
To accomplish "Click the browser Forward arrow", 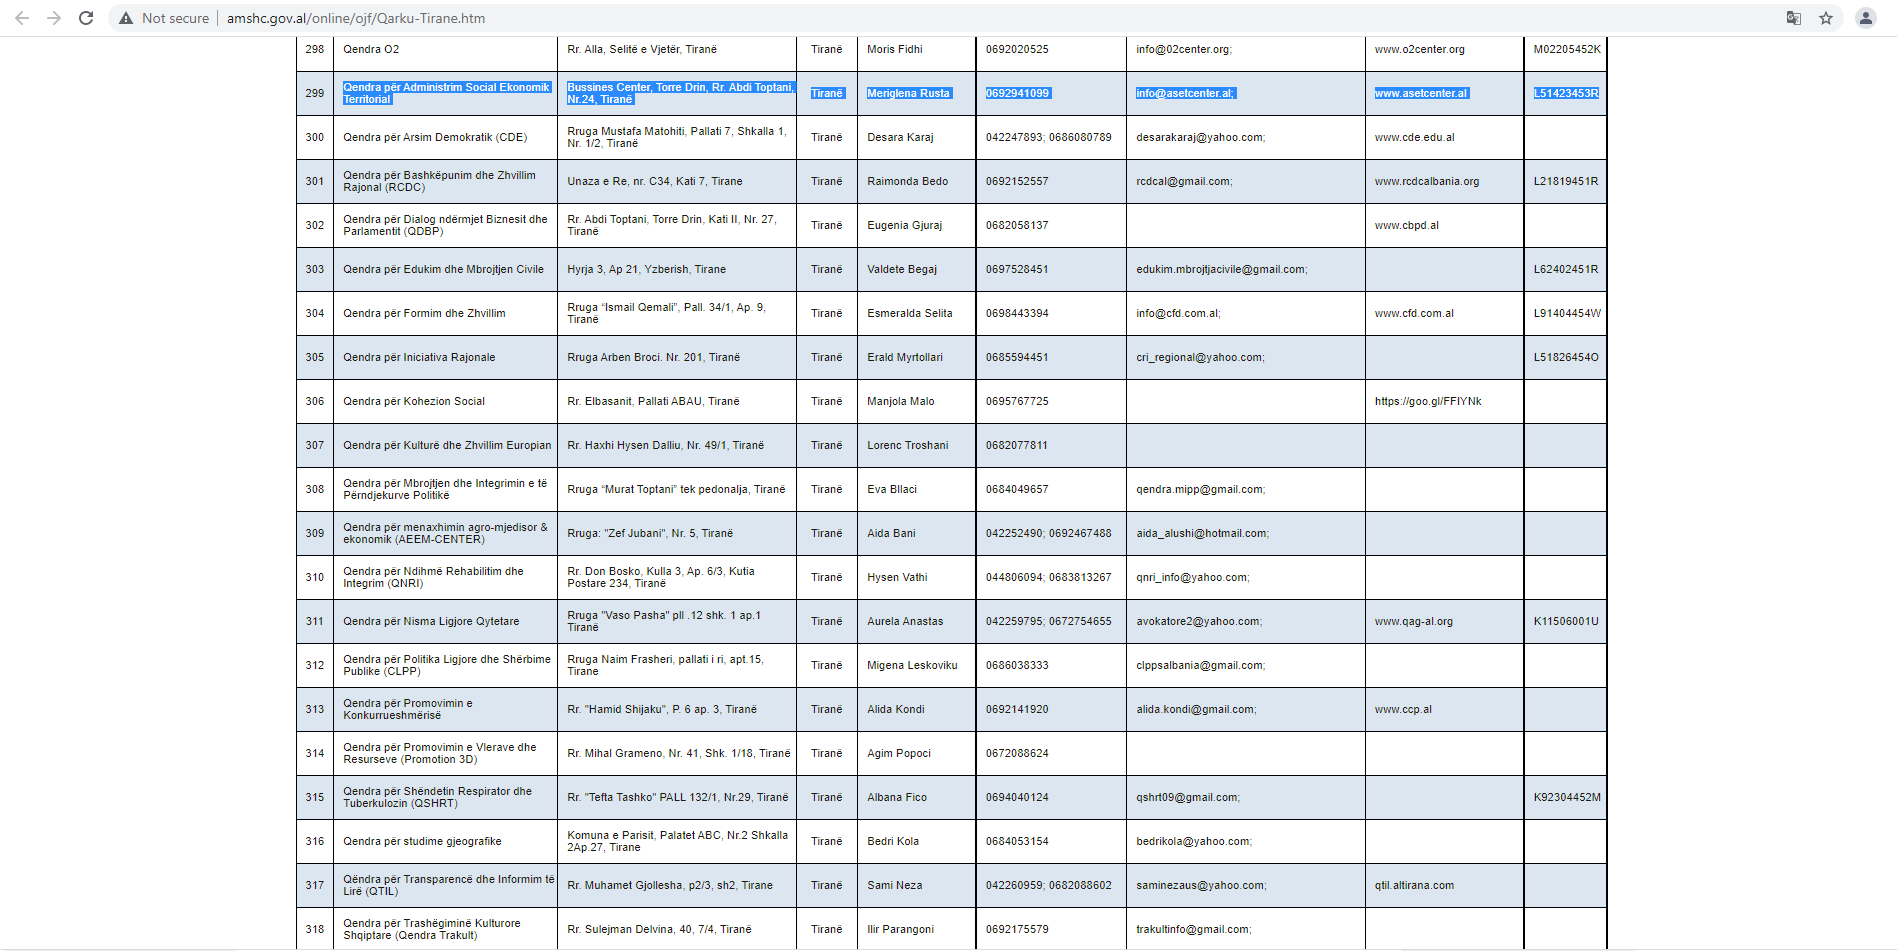I will pyautogui.click(x=54, y=18).
